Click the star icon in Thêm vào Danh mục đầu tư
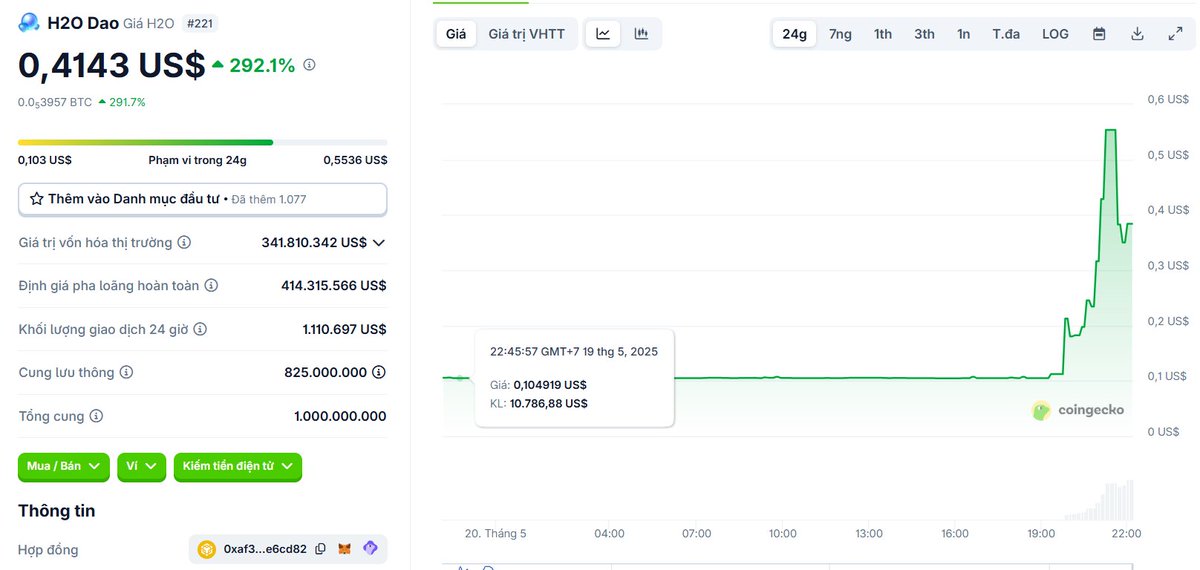The image size is (1200, 570). pyautogui.click(x=36, y=199)
